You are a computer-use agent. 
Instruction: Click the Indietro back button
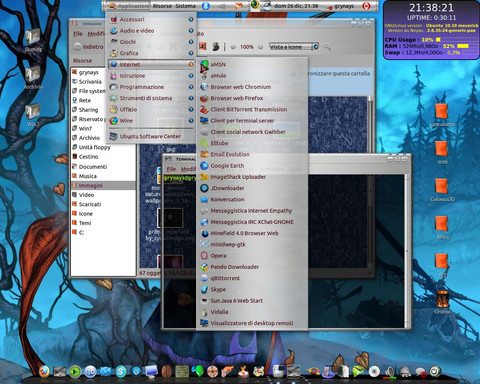point(89,47)
